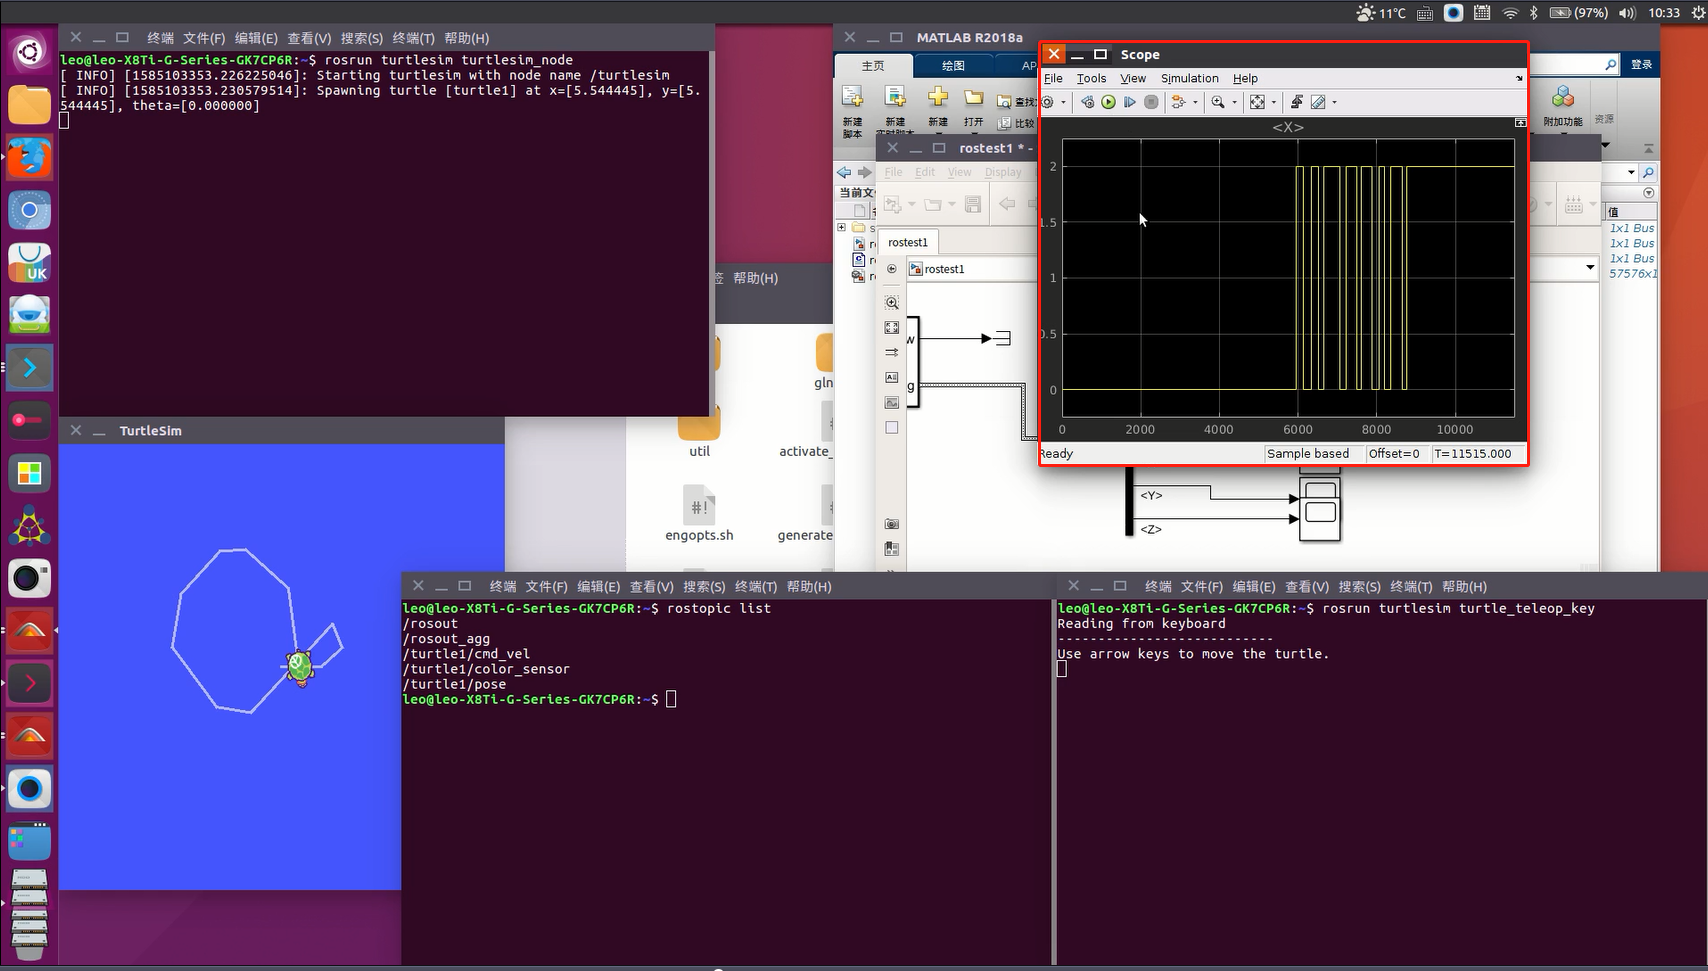Image resolution: width=1708 pixels, height=971 pixels.
Task: Click inside the turtle_teleop_key terminal
Action: pyautogui.click(x=1380, y=800)
